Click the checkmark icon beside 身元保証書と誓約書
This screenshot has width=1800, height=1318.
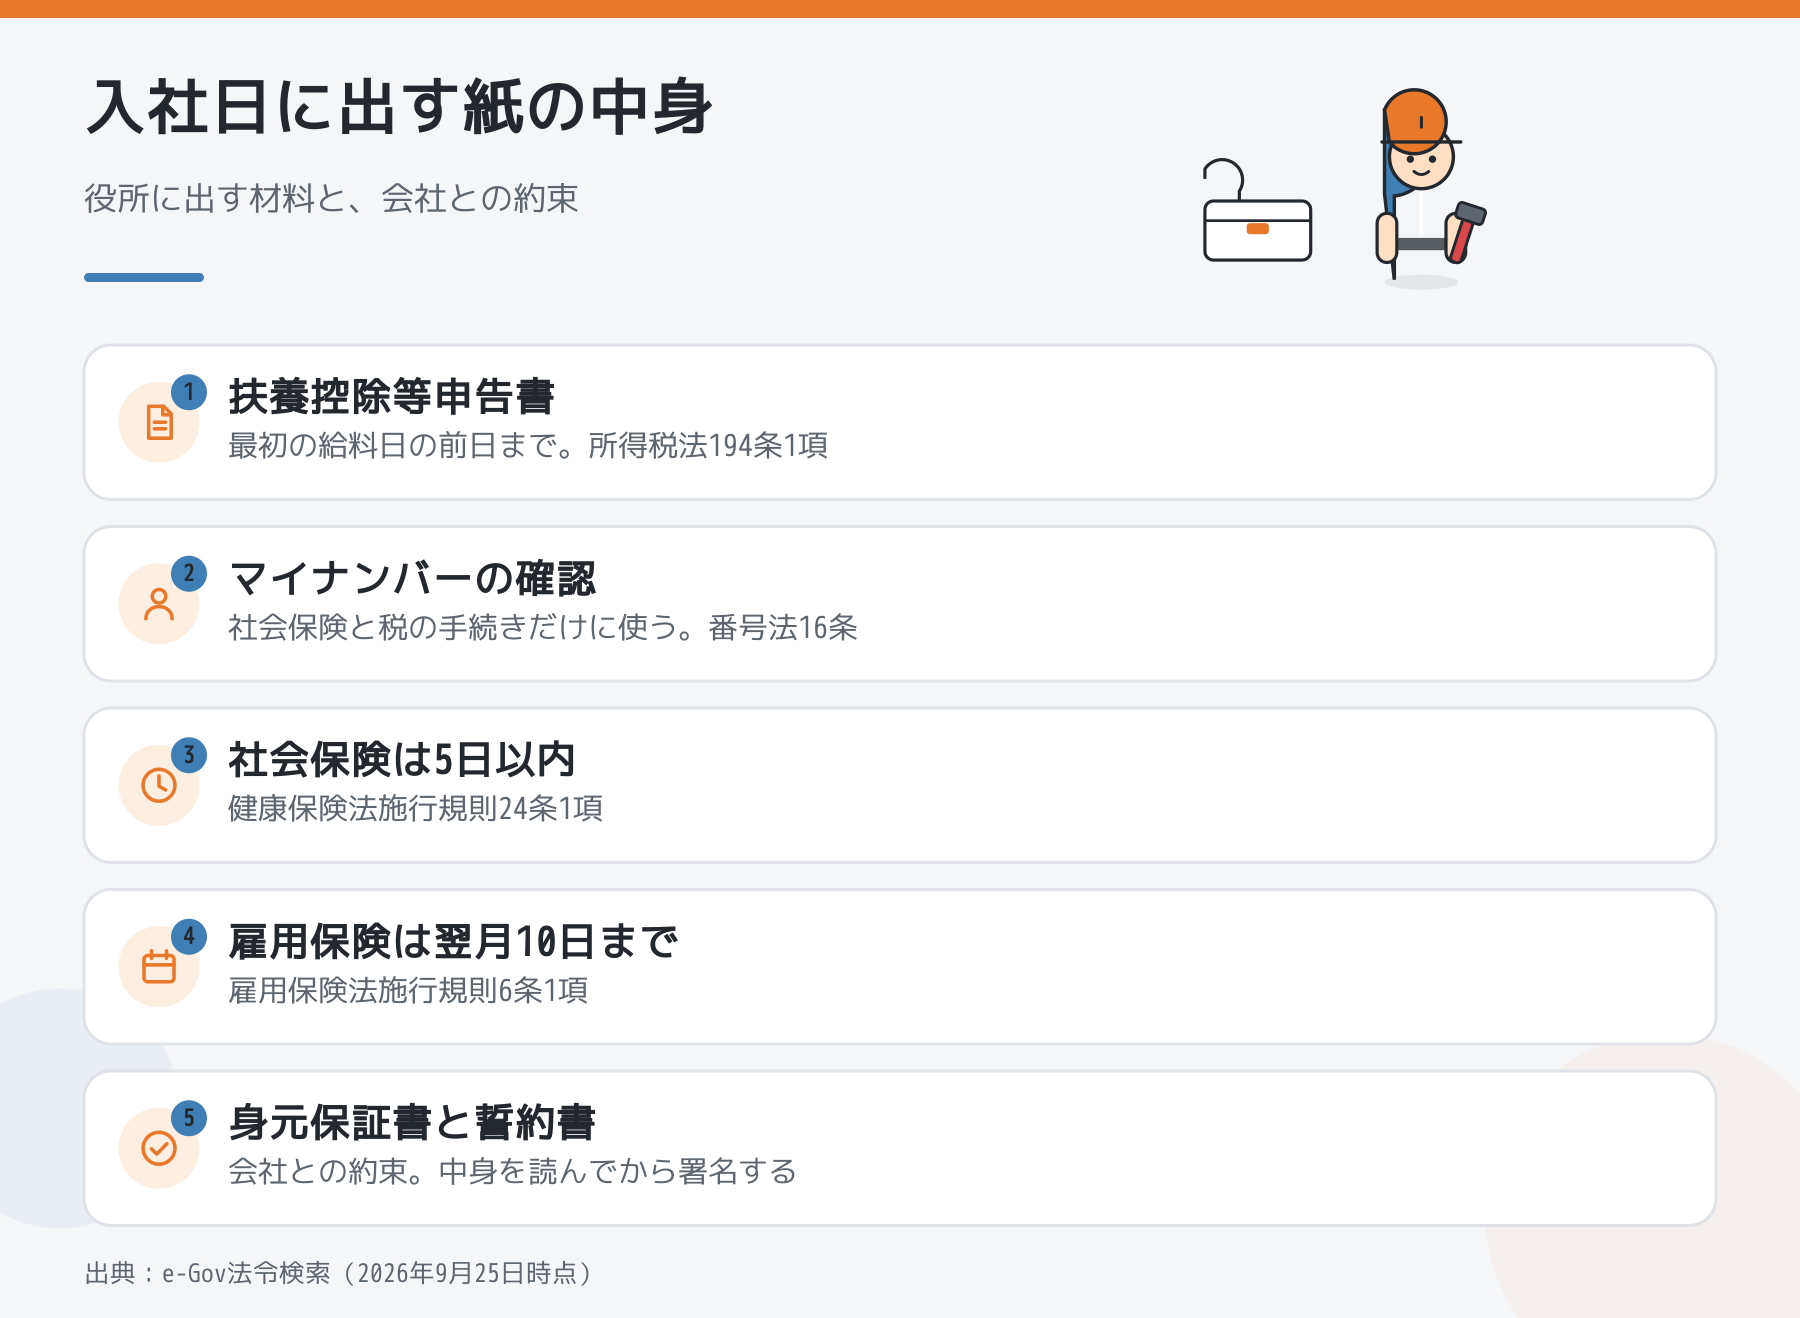coord(159,1148)
